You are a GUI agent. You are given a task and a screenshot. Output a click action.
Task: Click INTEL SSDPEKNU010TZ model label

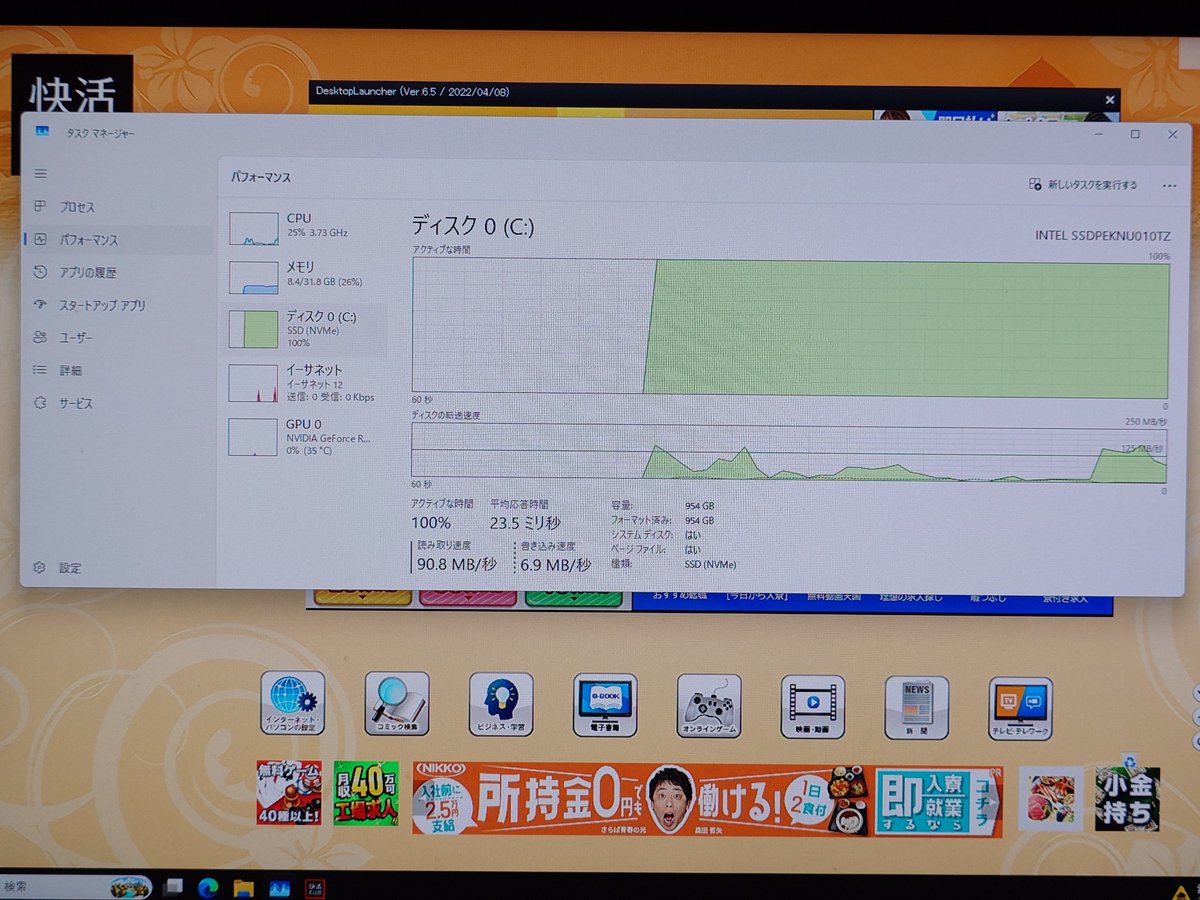[1102, 236]
